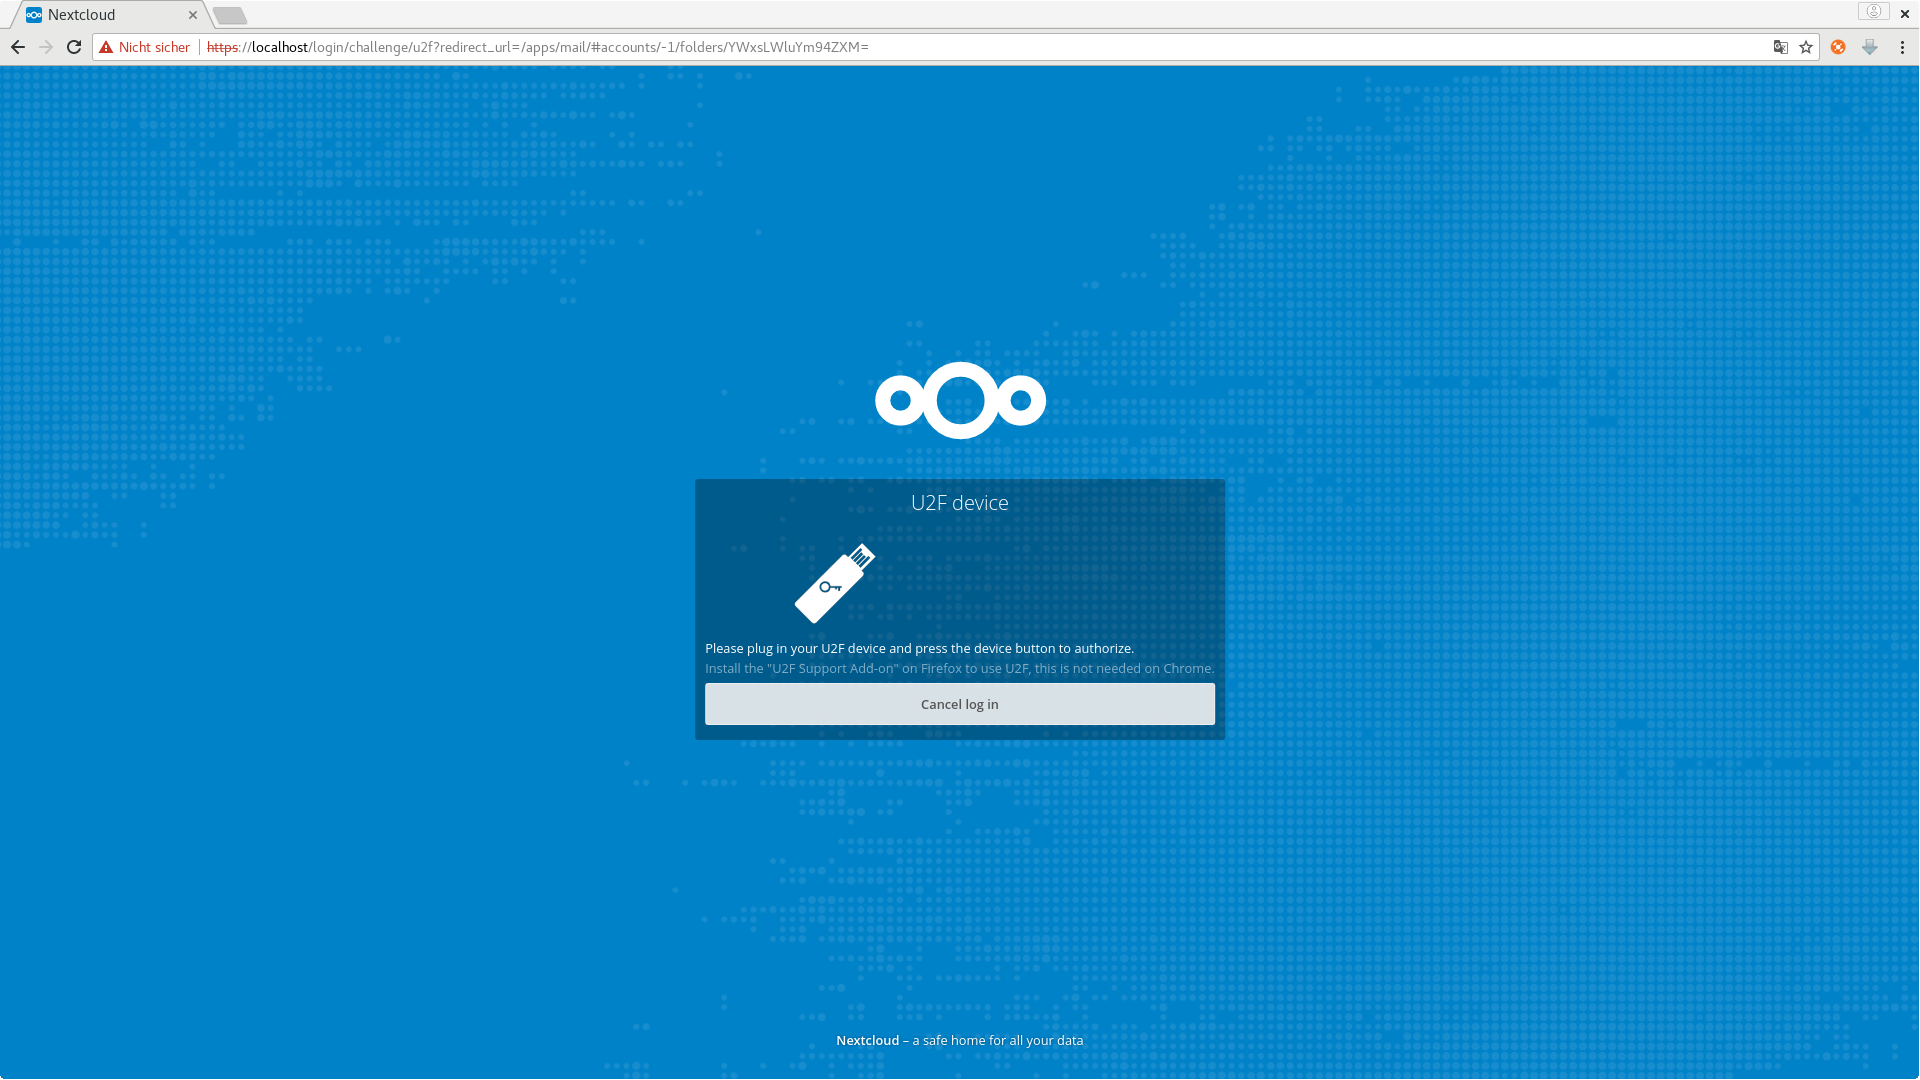Click the translate page icon
Viewport: 1920px width, 1080px height.
click(1780, 47)
